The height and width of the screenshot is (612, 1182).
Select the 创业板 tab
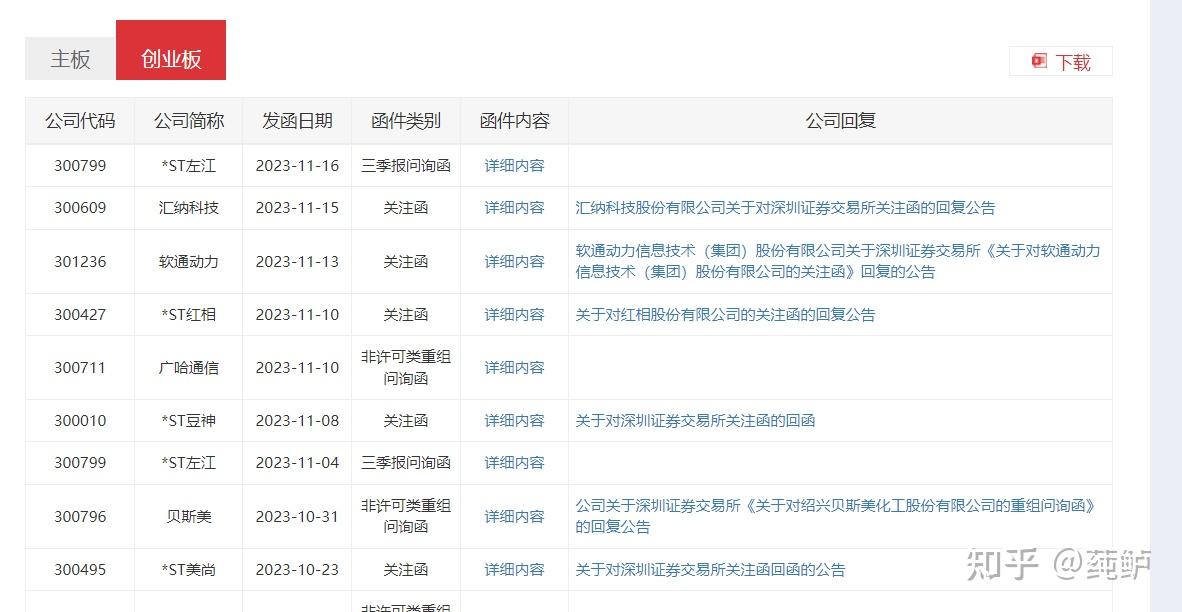tap(171, 50)
